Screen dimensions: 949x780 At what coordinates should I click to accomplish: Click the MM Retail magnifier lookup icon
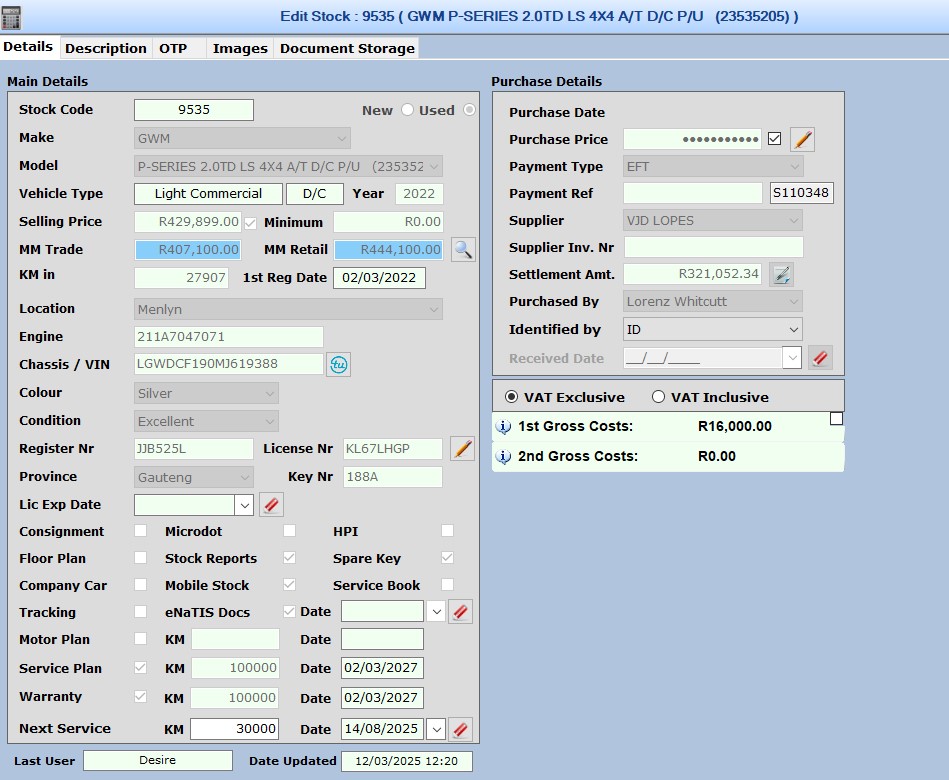point(462,250)
